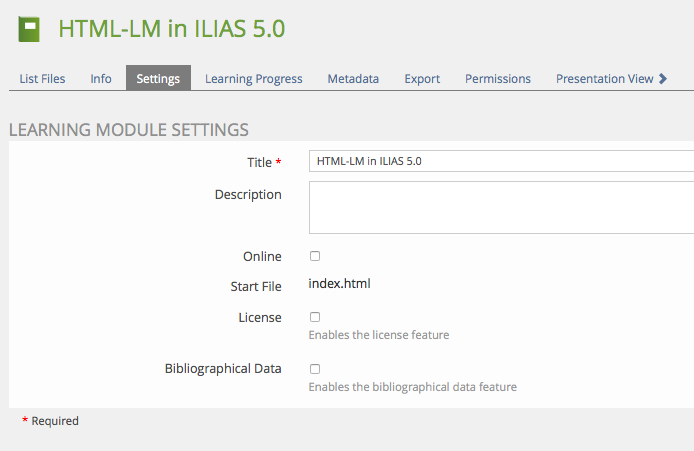Screen dimensions: 694x451
Task: Click into the Title text field
Action: [500, 161]
